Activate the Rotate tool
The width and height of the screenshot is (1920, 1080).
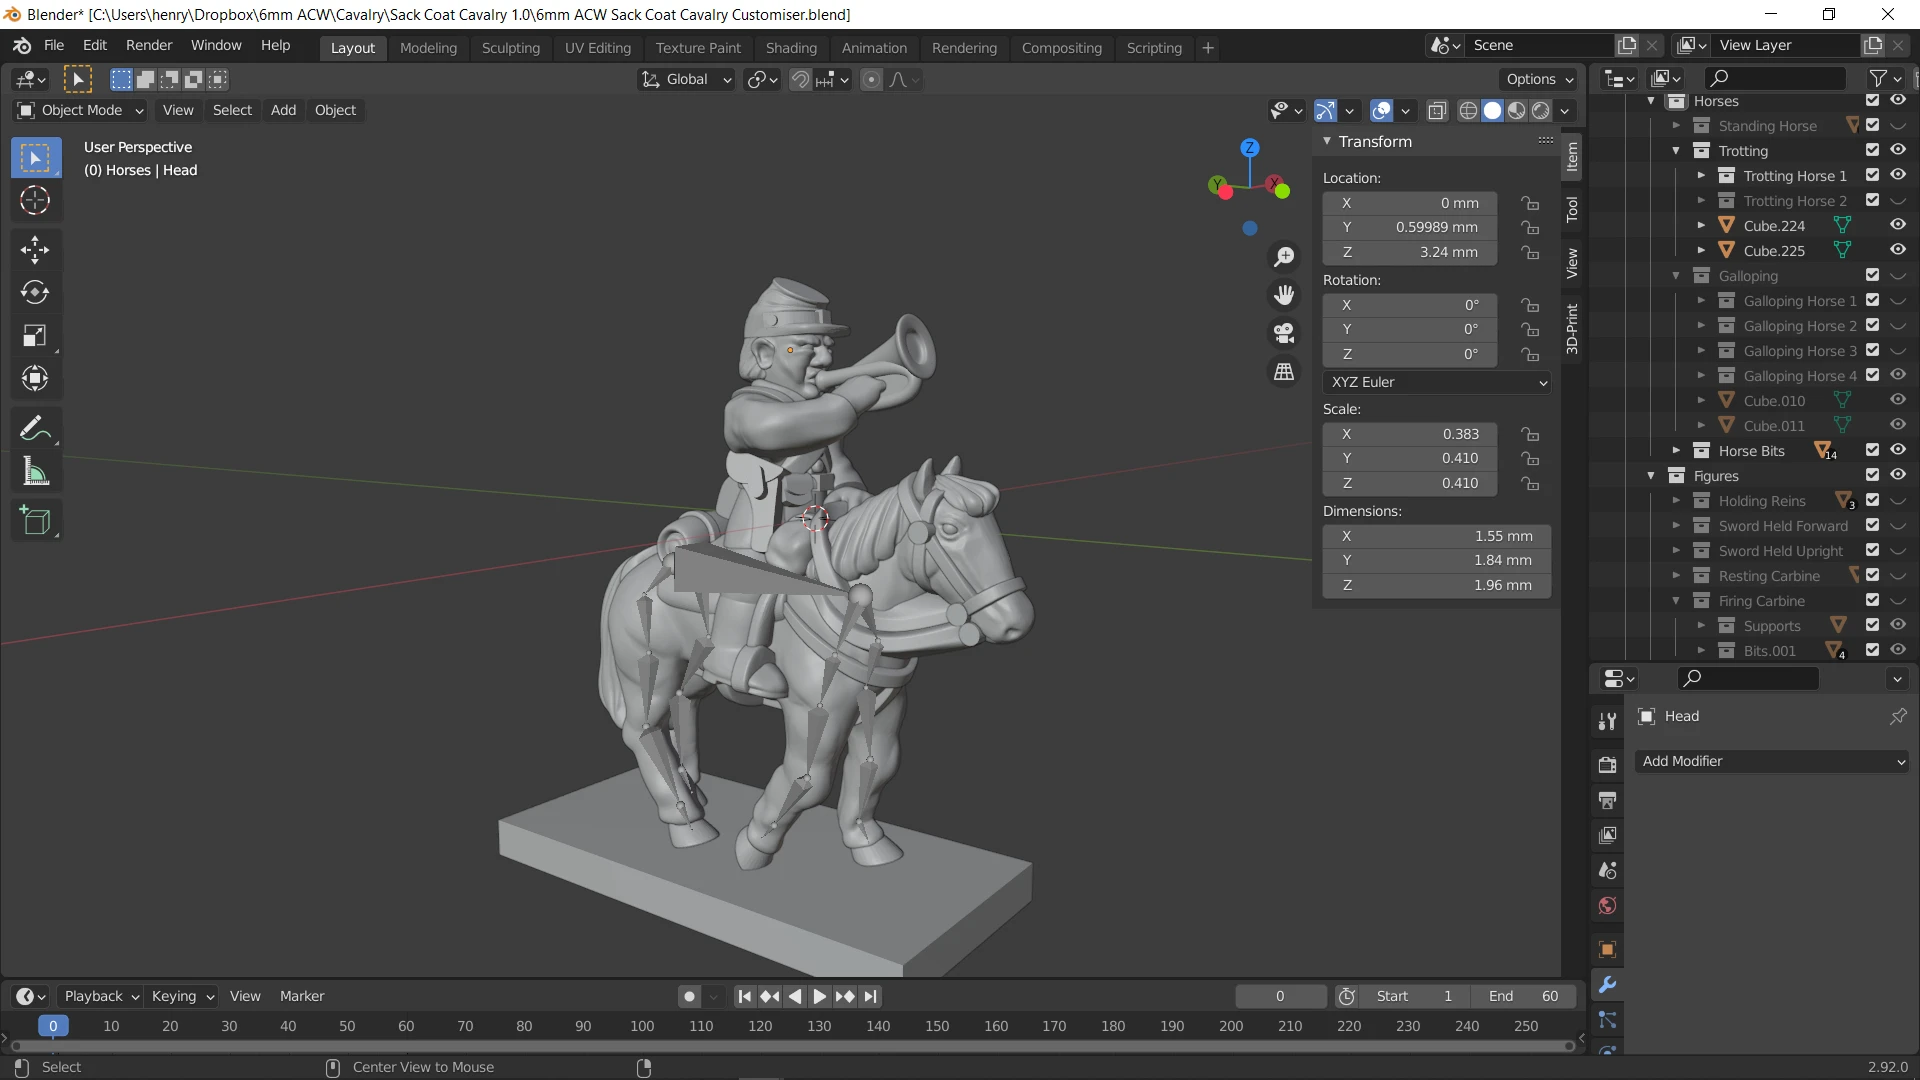(35, 293)
